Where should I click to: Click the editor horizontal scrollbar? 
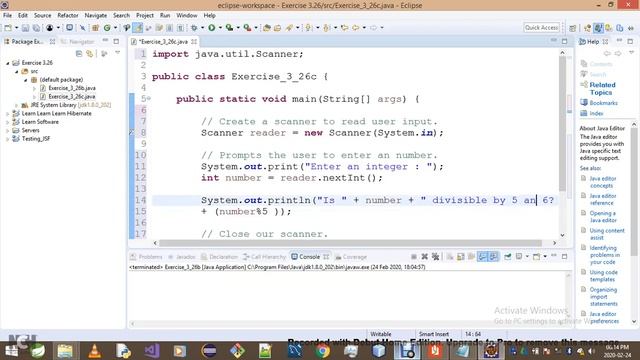(x=350, y=243)
